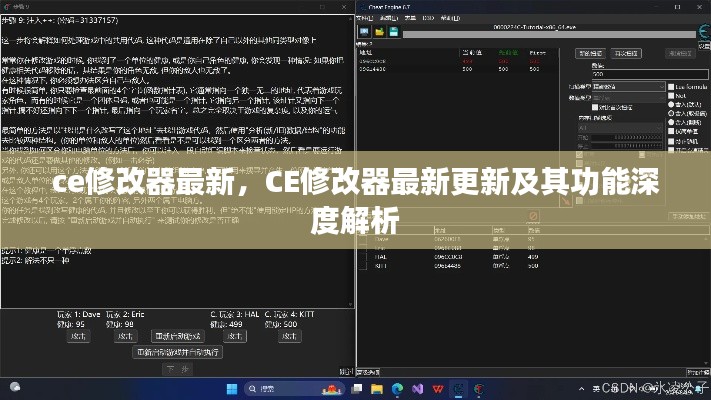The height and width of the screenshot is (400, 711).
Task: Click the value input field containing 500
Action: (650, 74)
